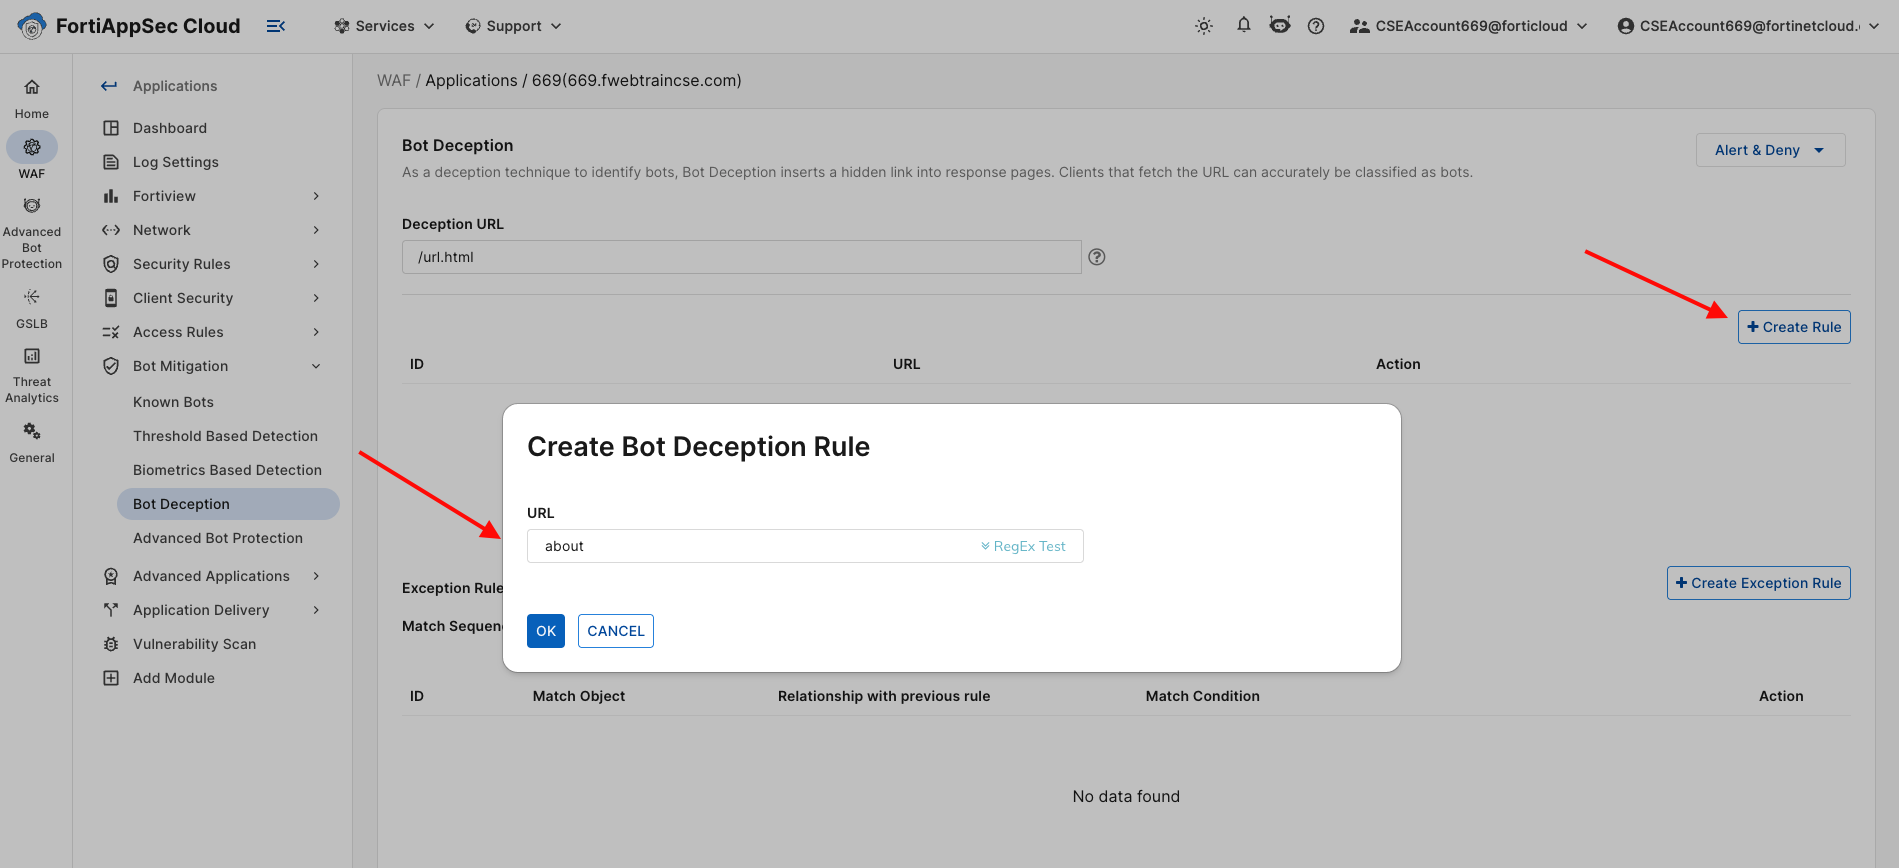Click CANCEL in the dialog

click(x=616, y=631)
